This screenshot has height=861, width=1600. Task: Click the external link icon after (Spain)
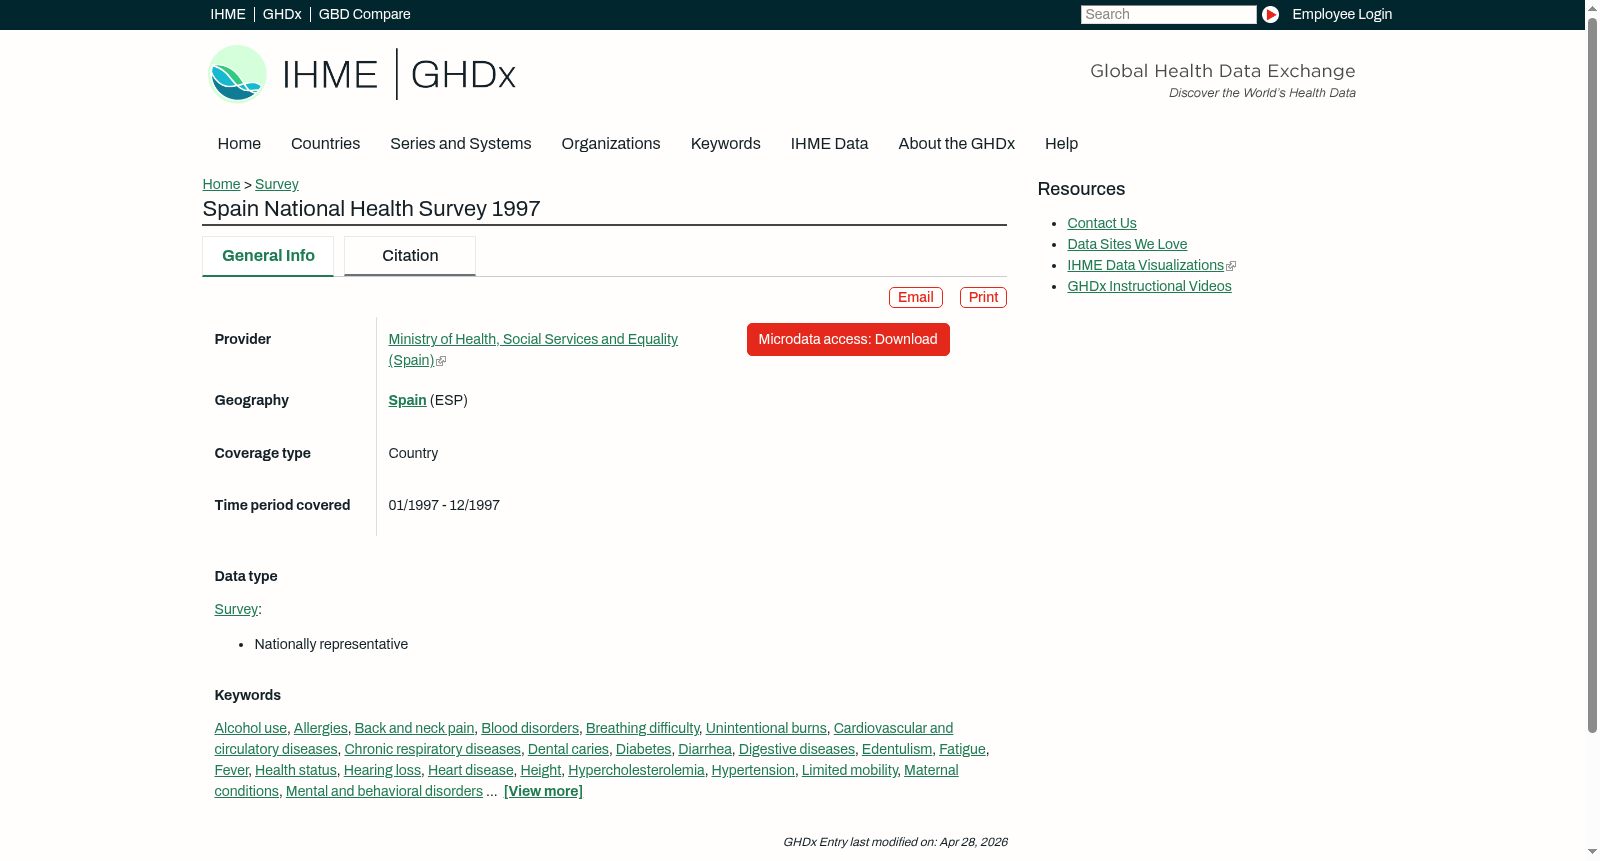coord(441,361)
